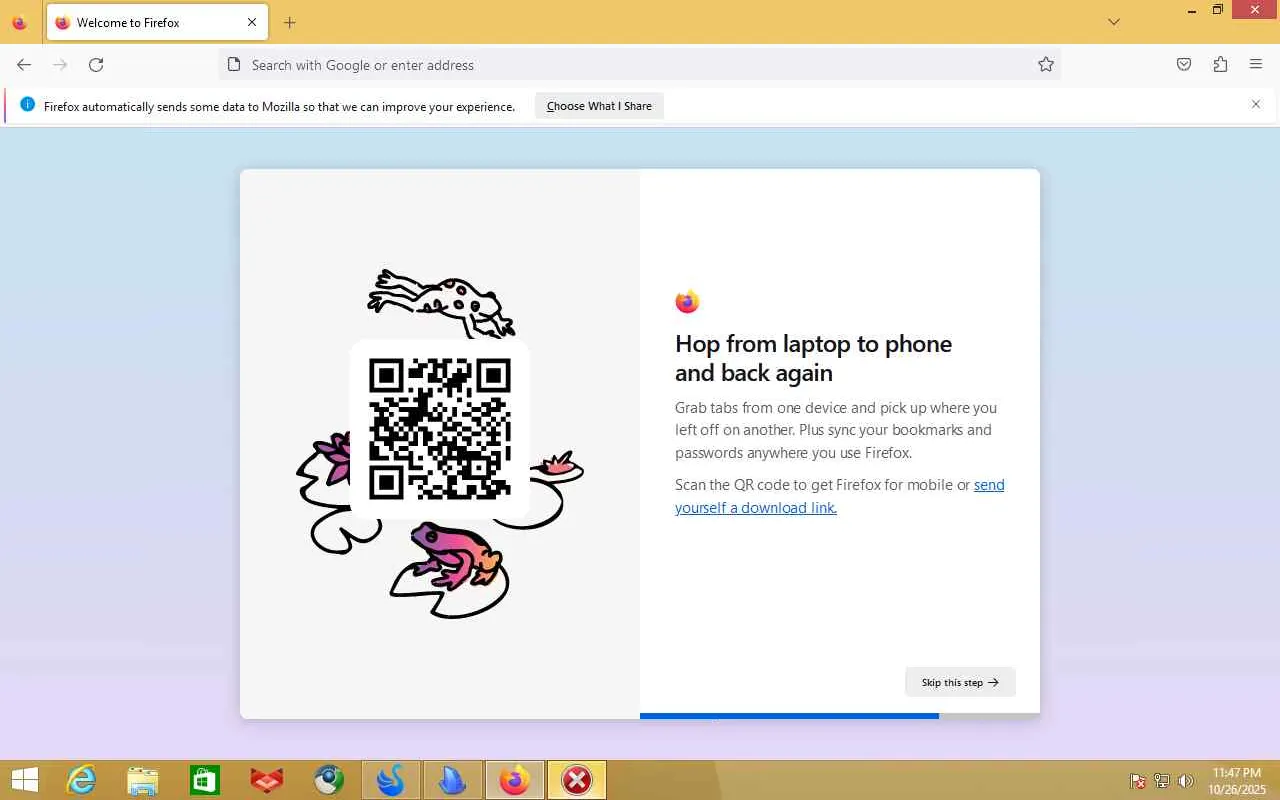The image size is (1280, 800).
Task: Restore down the Firefox window
Action: [x=1218, y=10]
